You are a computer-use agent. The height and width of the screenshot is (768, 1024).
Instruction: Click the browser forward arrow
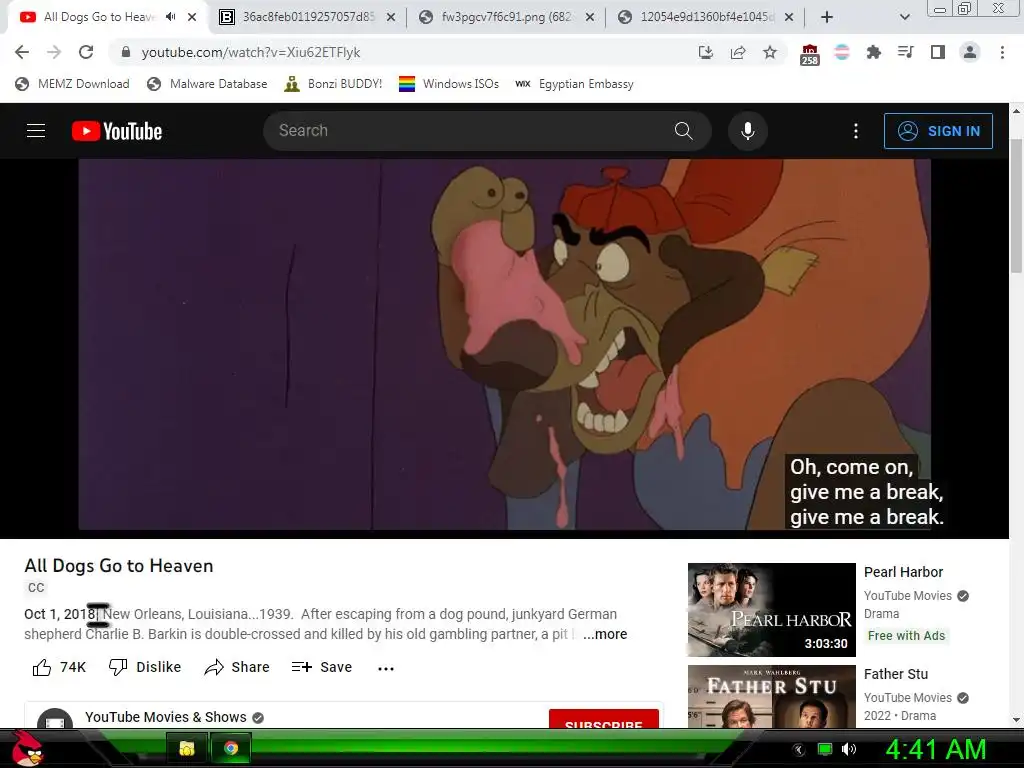[54, 52]
